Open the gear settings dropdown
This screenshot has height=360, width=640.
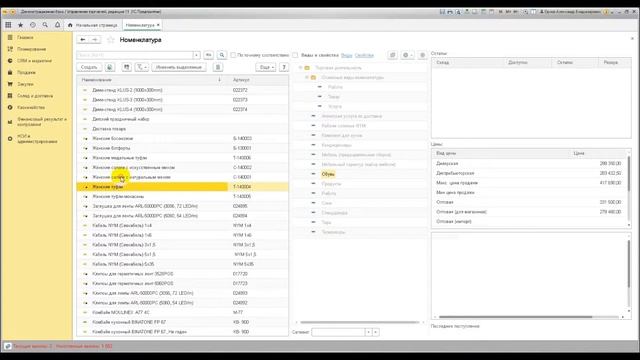pos(407,55)
